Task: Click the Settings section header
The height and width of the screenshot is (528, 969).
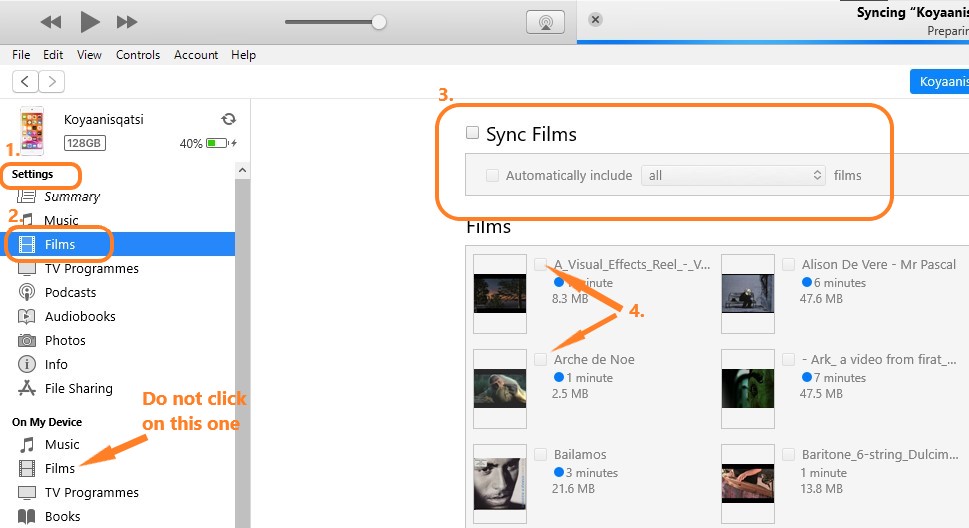Action: tap(33, 174)
